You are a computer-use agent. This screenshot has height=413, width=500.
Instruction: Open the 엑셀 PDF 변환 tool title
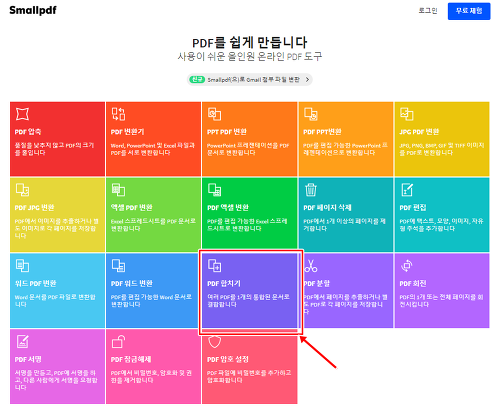(132, 208)
